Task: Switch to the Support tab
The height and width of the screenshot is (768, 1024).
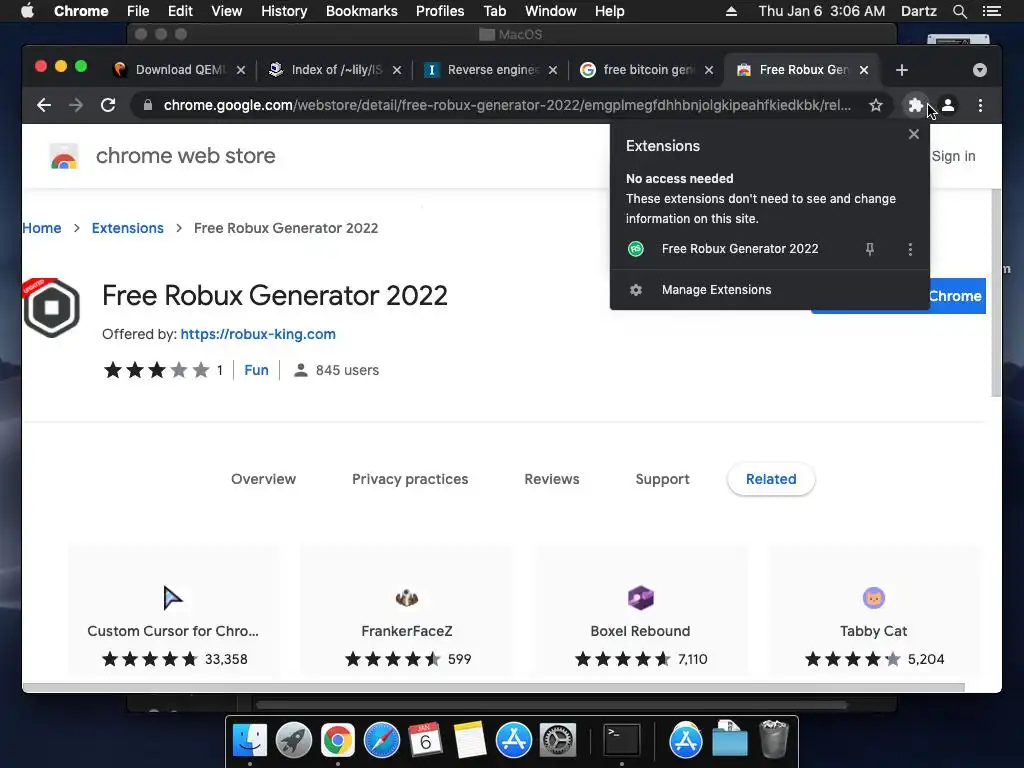Action: coord(662,479)
